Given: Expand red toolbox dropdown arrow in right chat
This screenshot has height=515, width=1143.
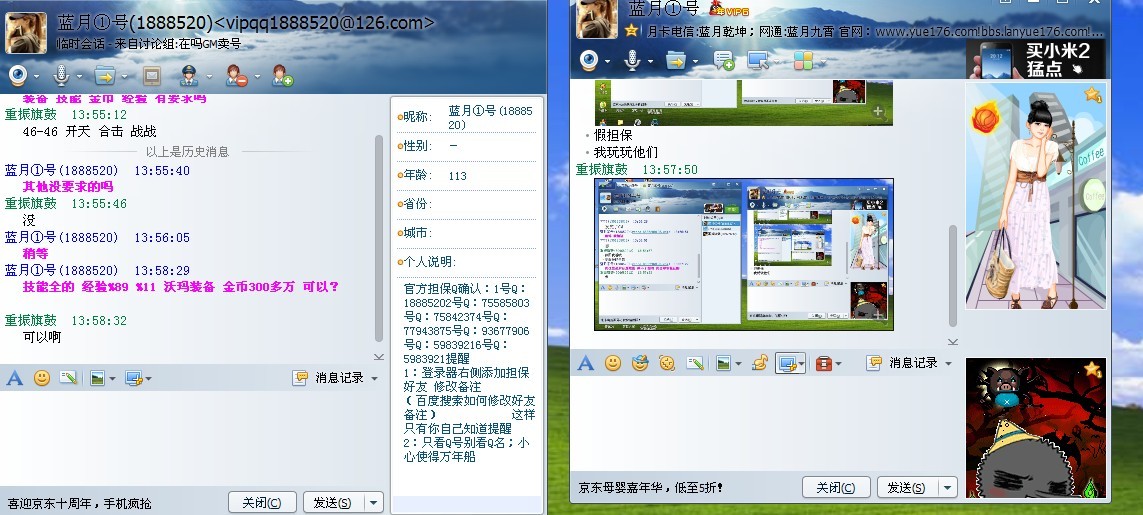Looking at the screenshot, I should click(x=838, y=363).
